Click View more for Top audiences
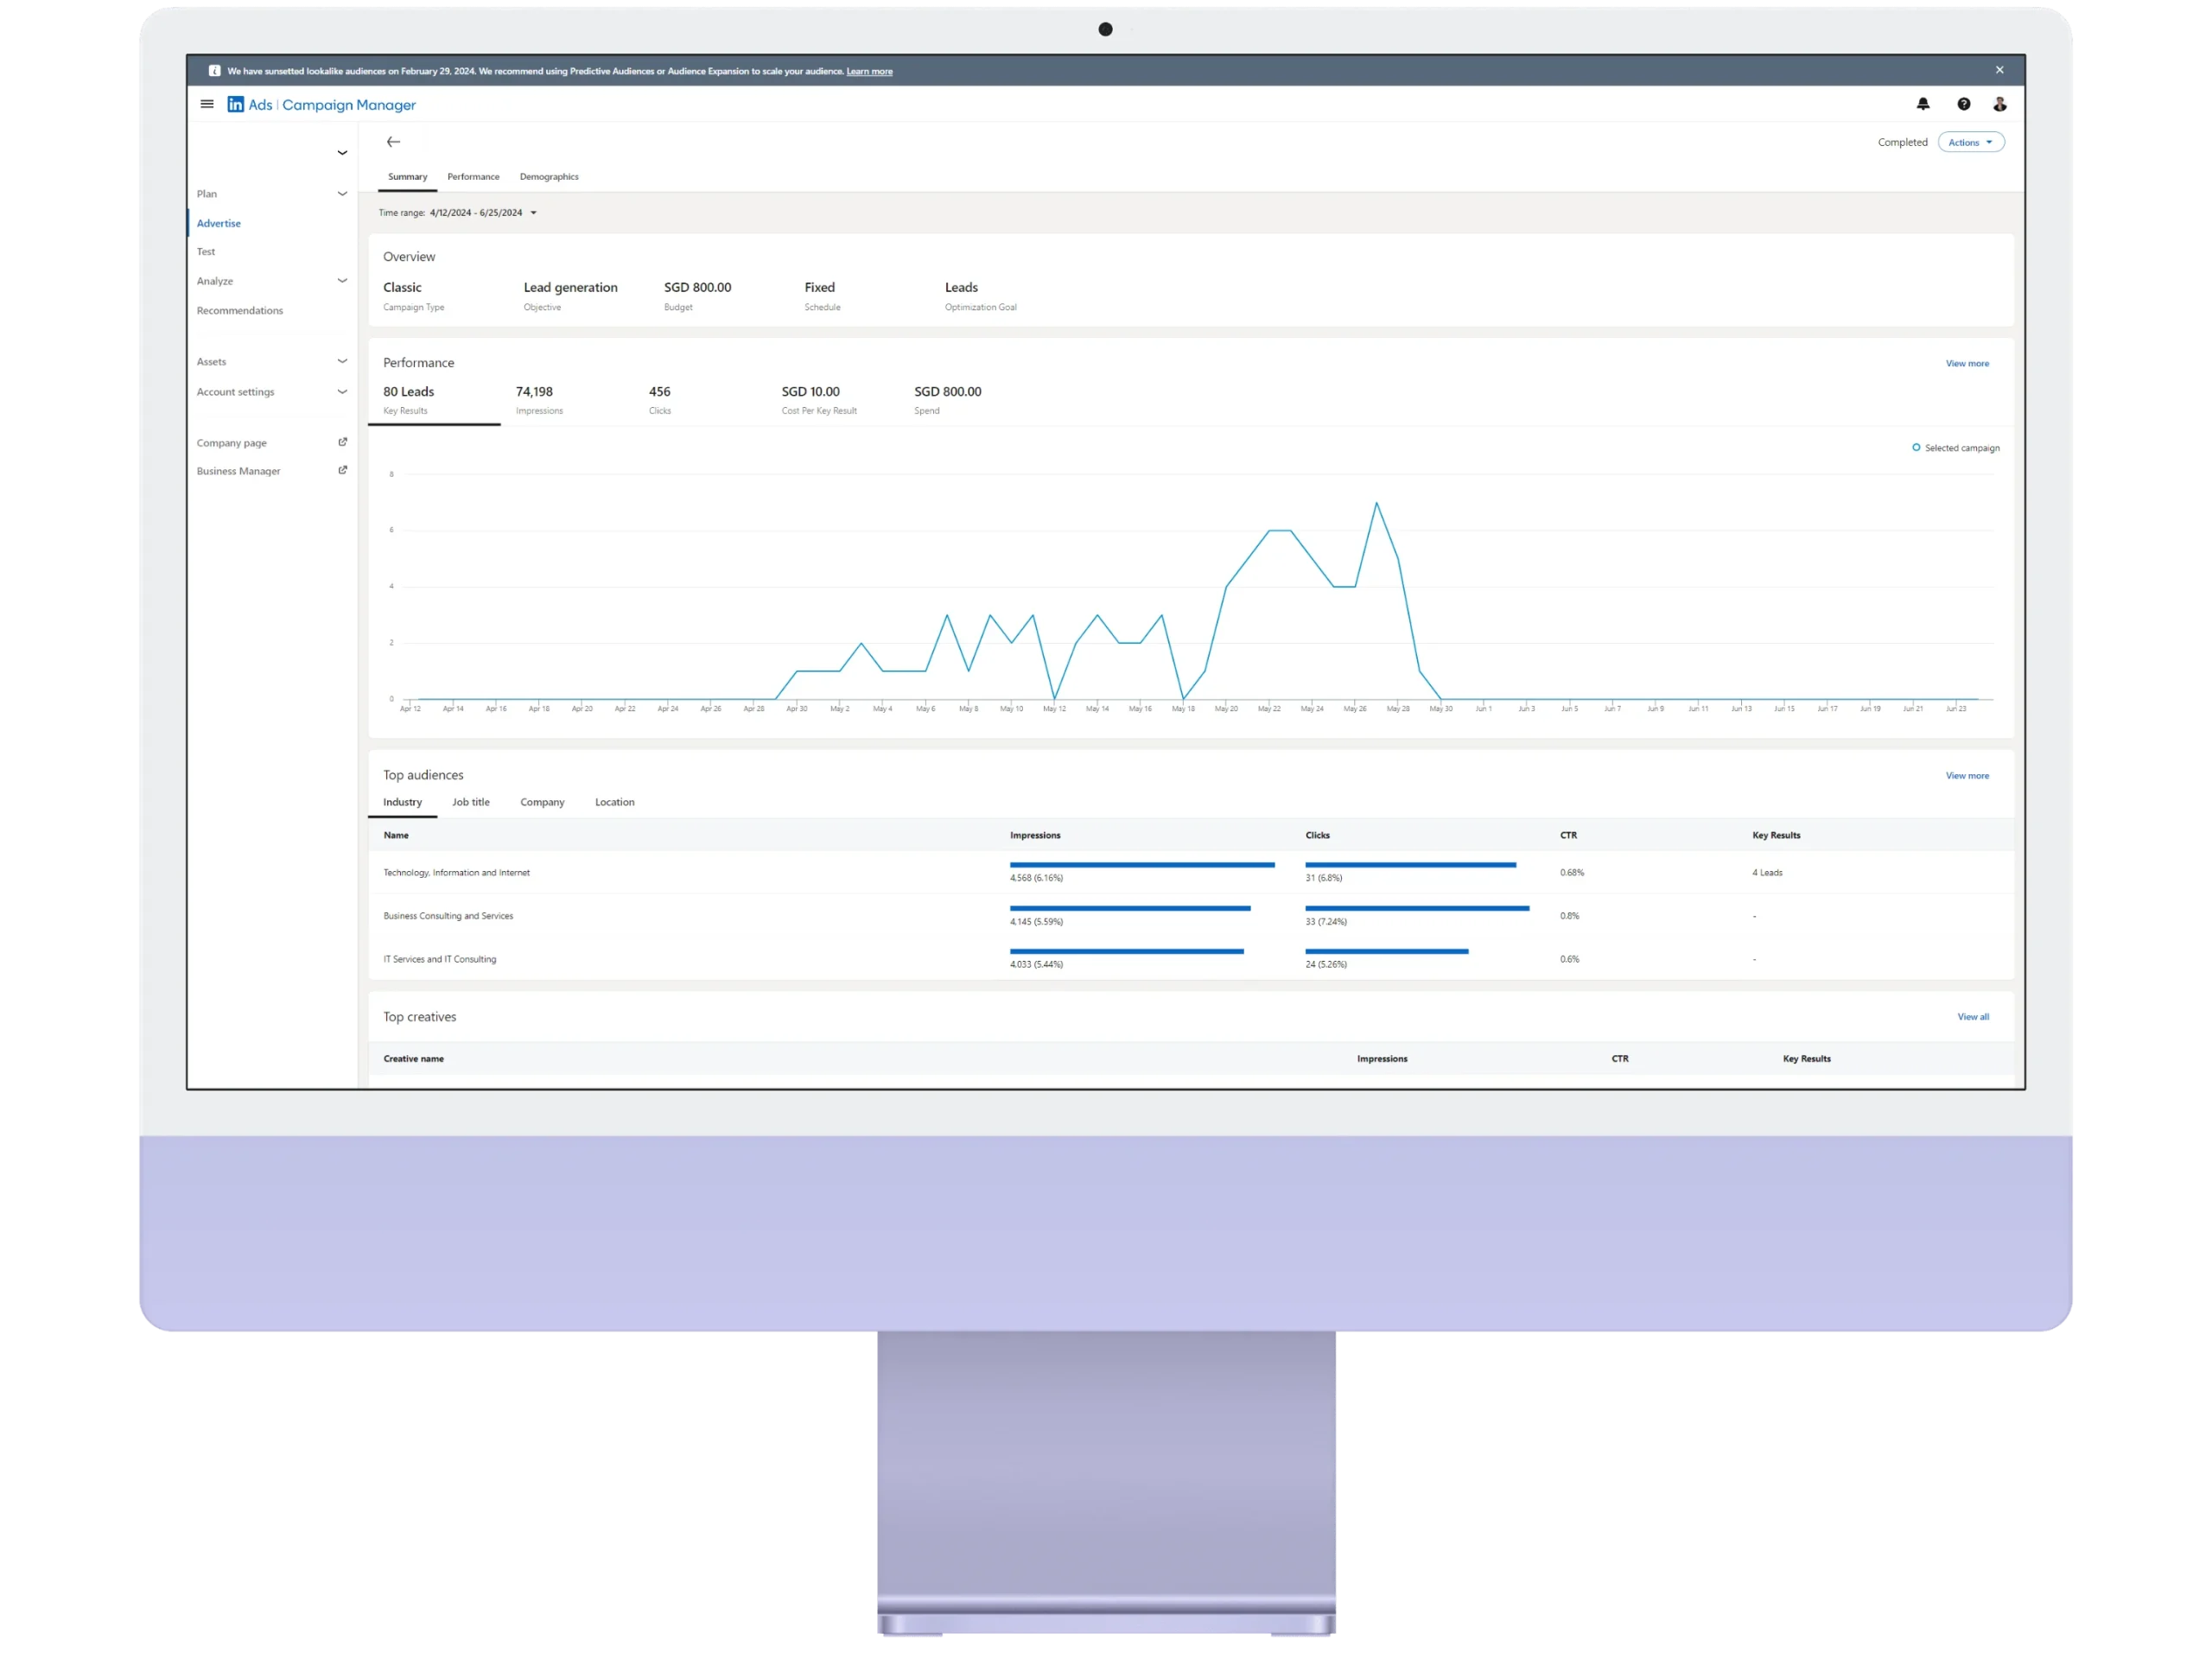Screen dimensions: 2212x1659 click(x=1967, y=775)
